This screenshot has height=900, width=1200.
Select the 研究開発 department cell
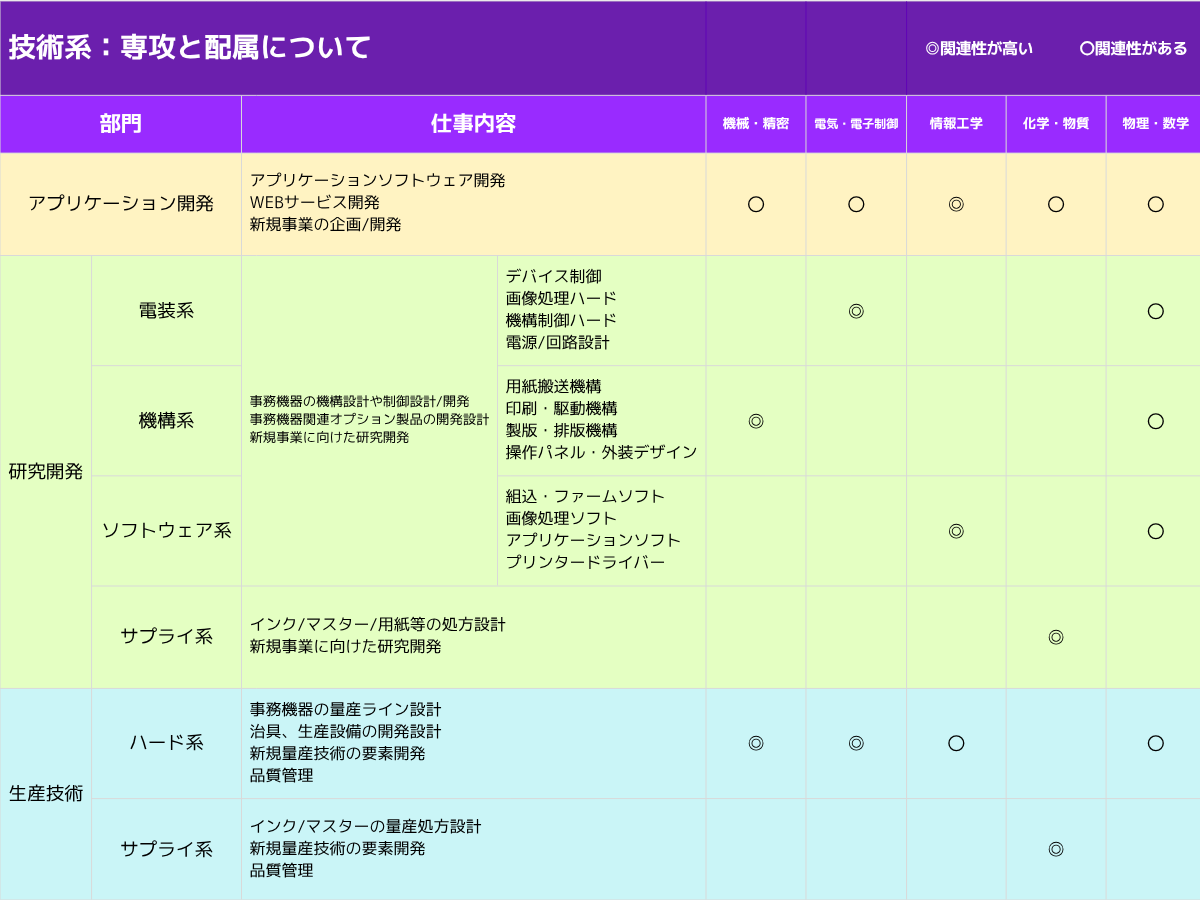(x=46, y=471)
